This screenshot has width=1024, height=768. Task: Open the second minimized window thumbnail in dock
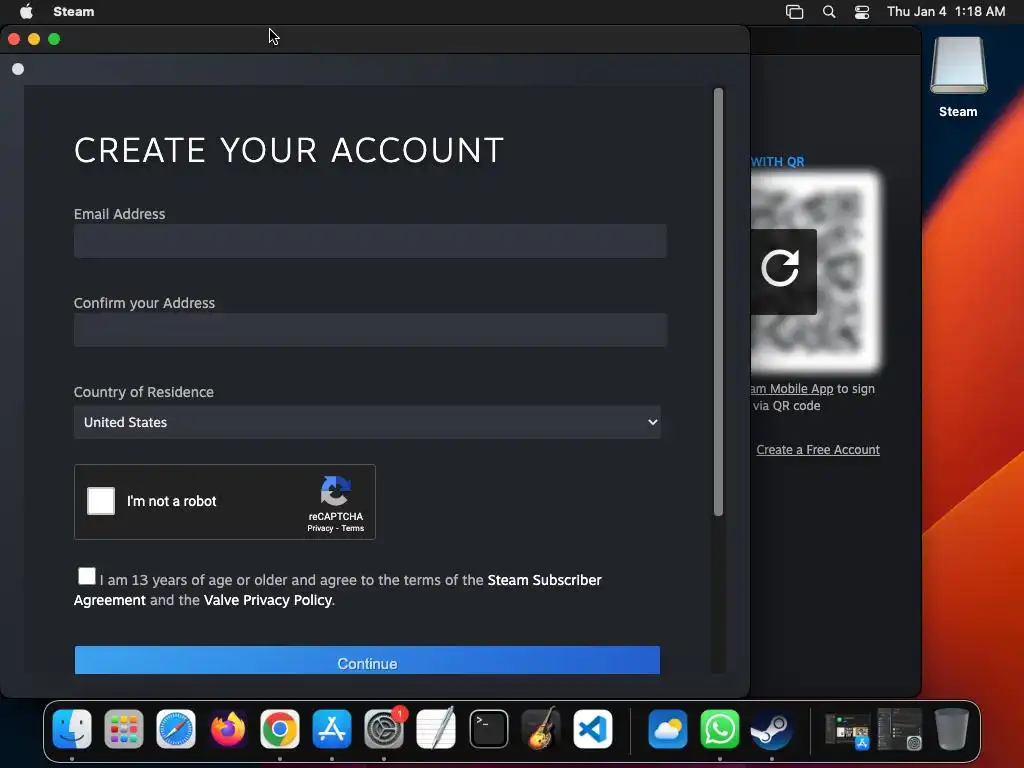click(899, 729)
